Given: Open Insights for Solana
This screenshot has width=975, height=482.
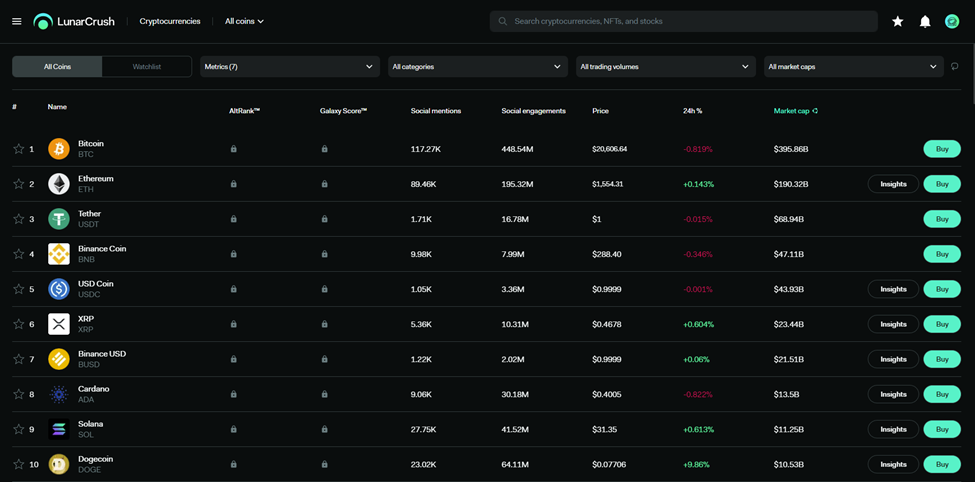Looking at the screenshot, I should [893, 429].
